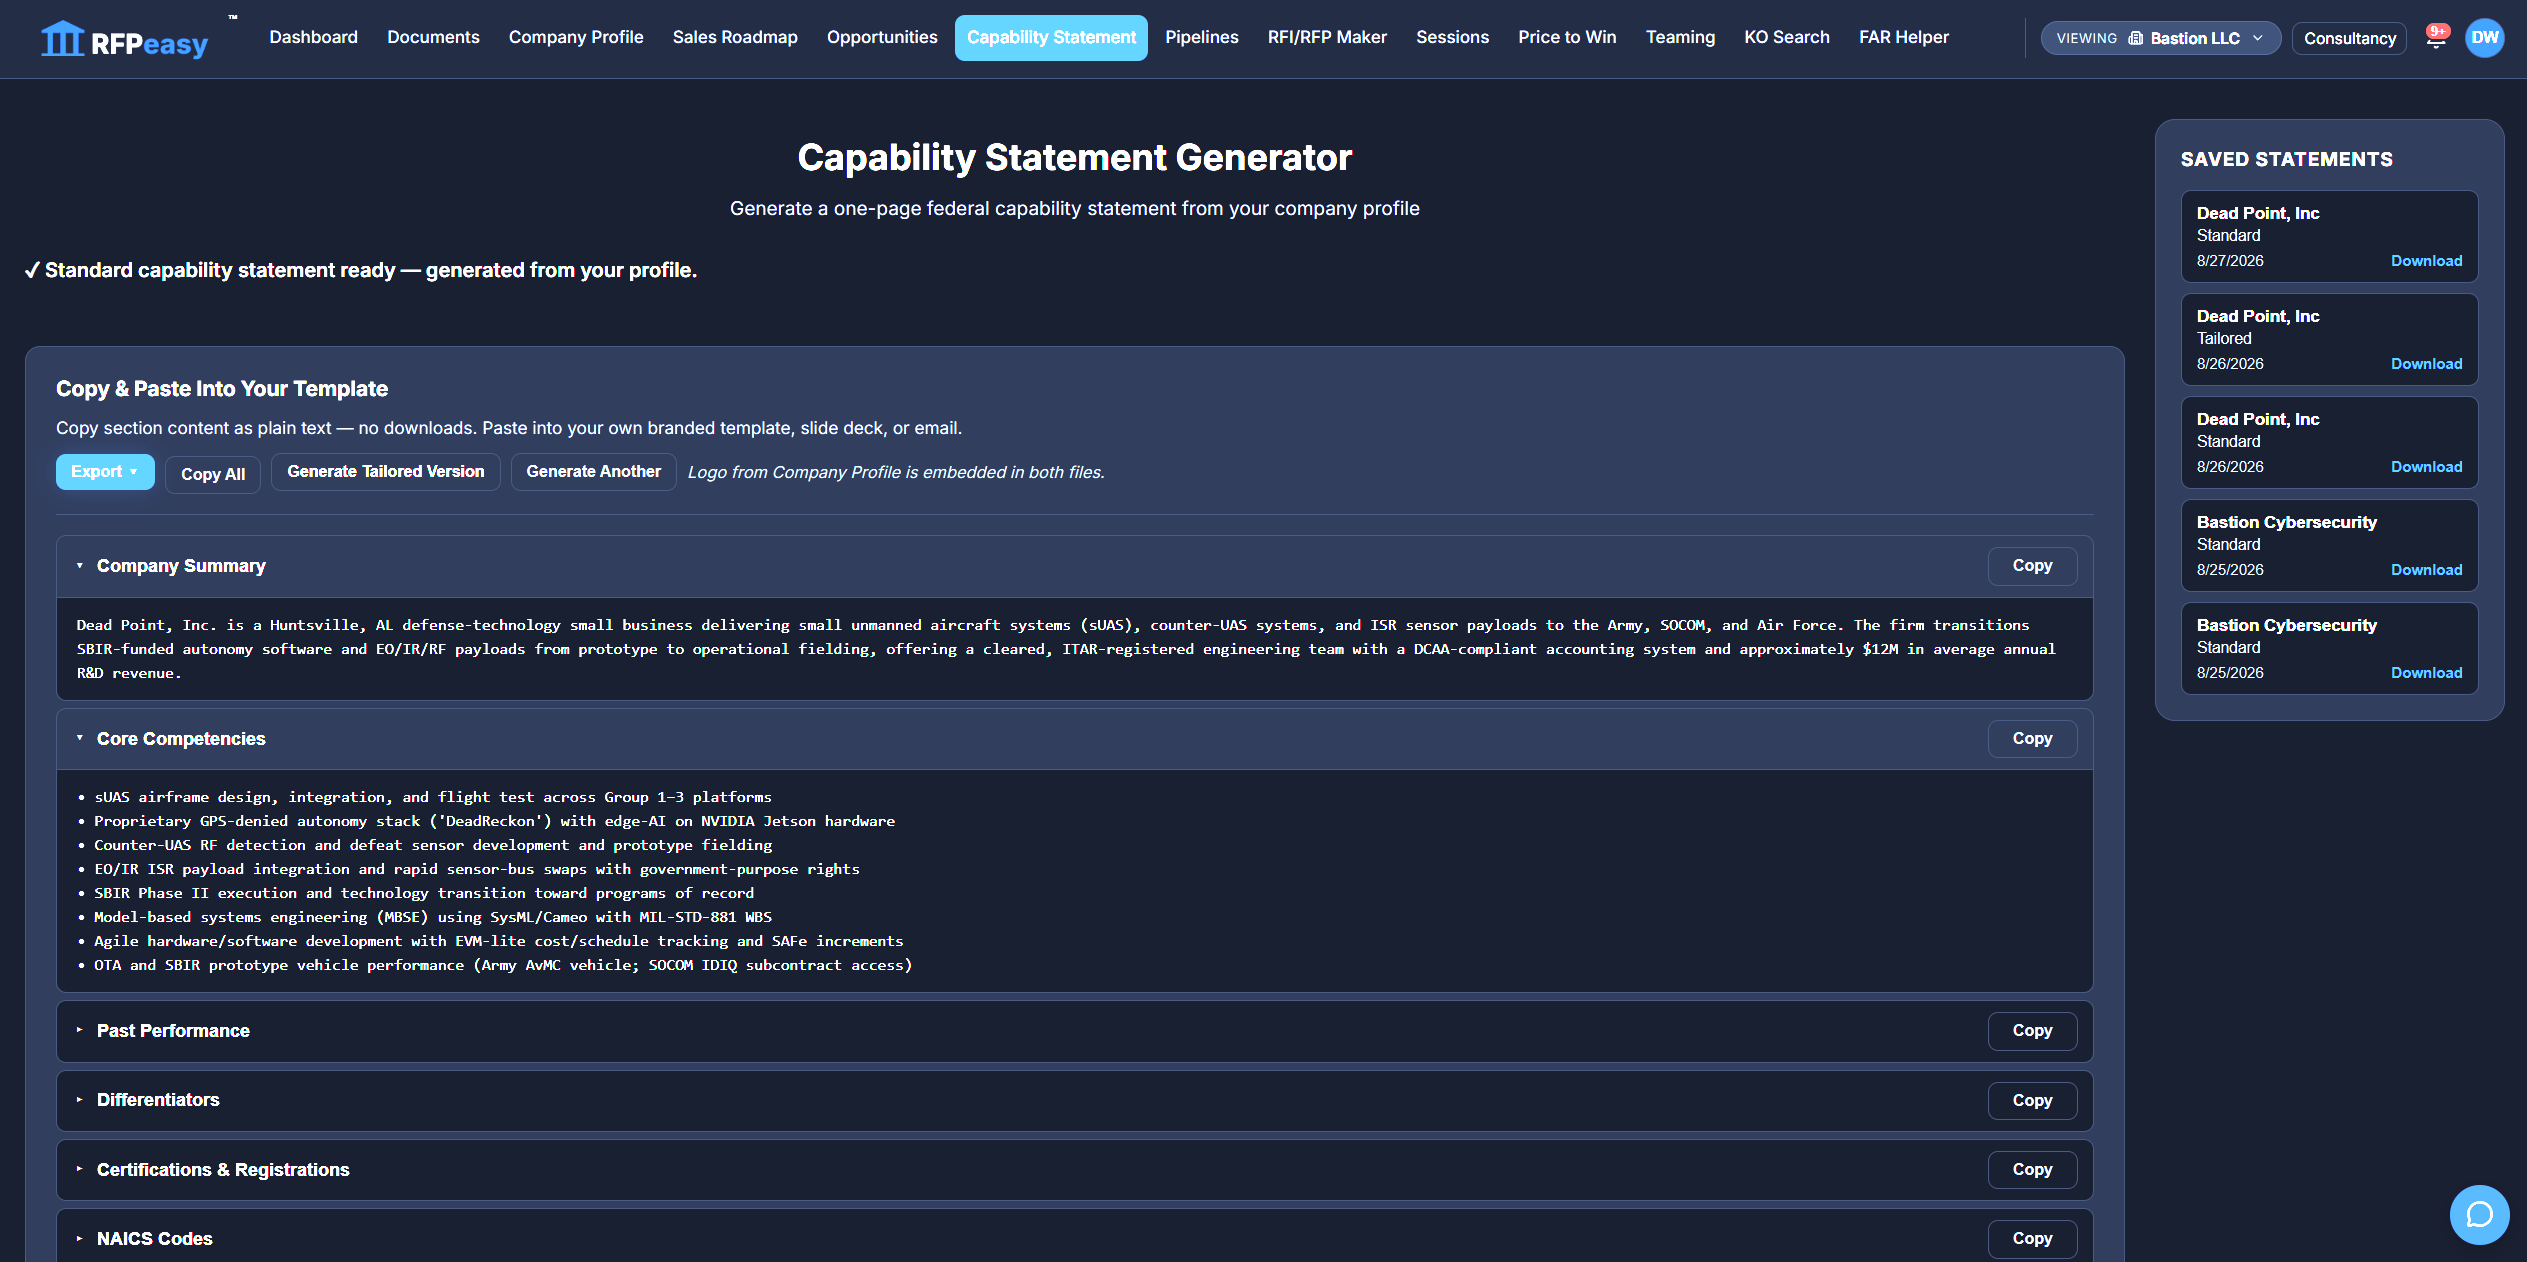Image resolution: width=2527 pixels, height=1262 pixels.
Task: Open the DW user avatar menu
Action: [x=2485, y=38]
